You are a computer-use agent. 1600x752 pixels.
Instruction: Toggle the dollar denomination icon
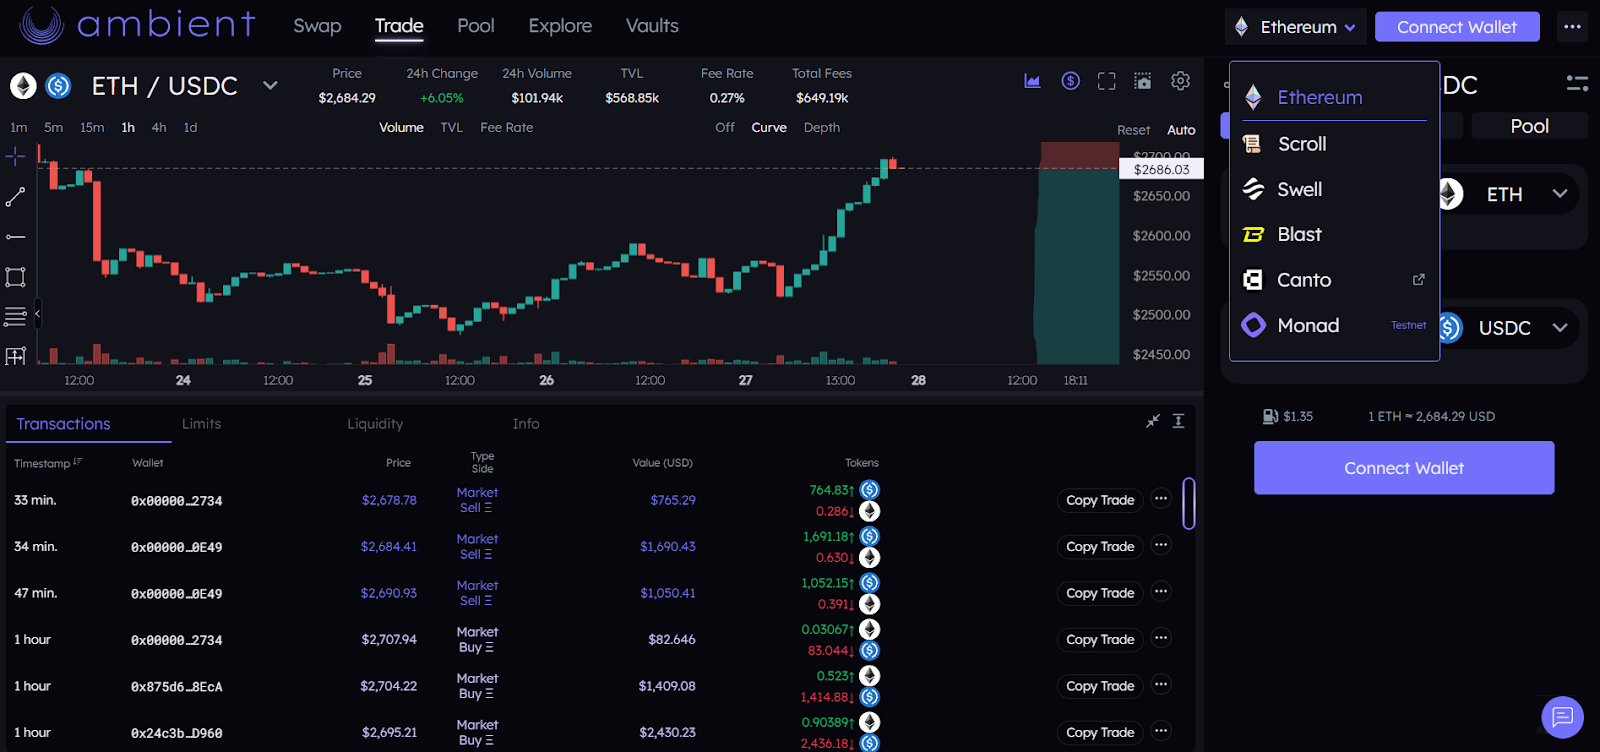point(1070,81)
